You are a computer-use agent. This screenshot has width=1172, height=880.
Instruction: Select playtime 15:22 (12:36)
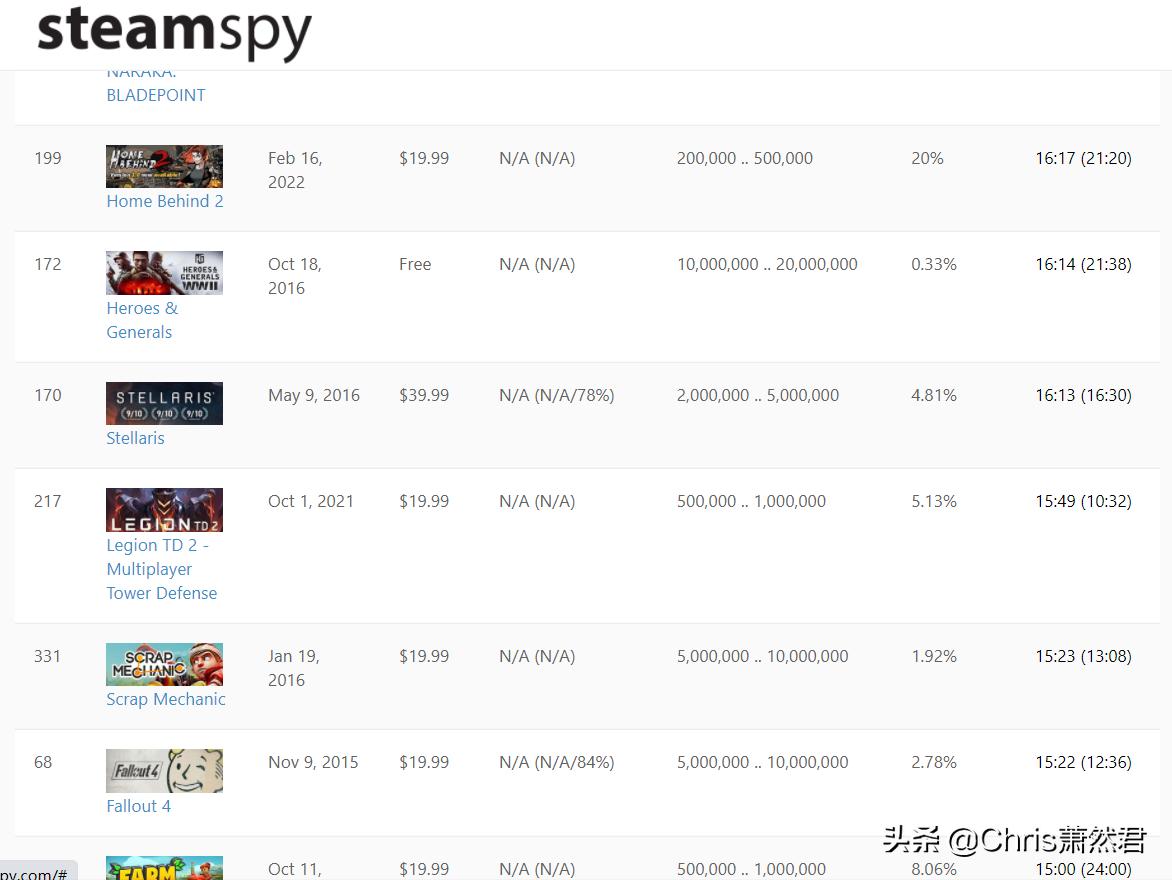tap(1083, 763)
